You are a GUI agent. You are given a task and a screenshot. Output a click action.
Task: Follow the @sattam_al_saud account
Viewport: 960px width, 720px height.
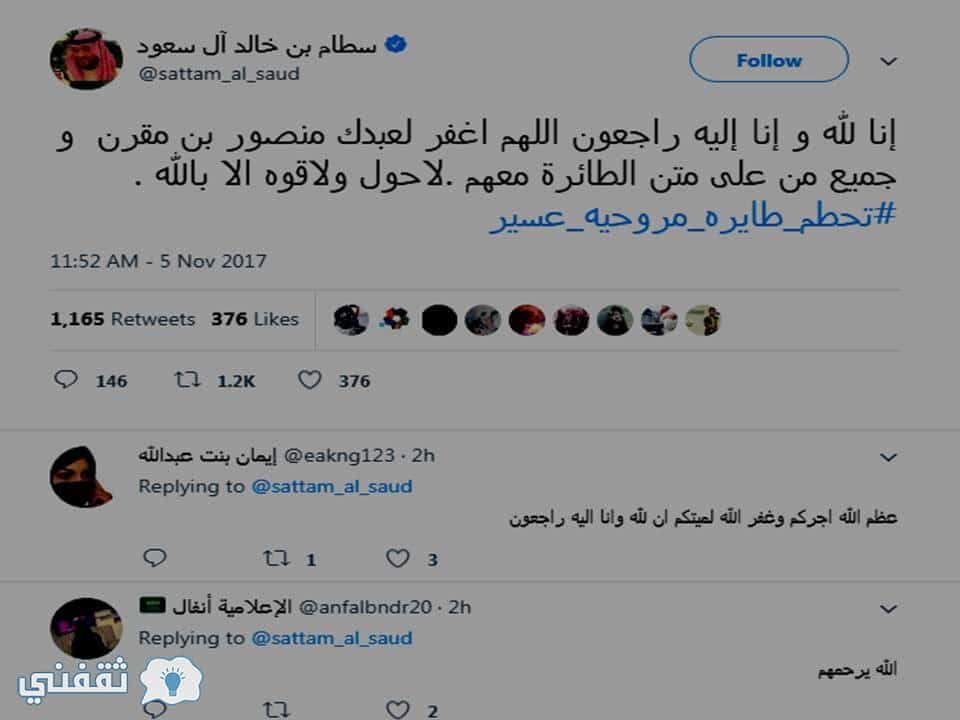(x=769, y=59)
